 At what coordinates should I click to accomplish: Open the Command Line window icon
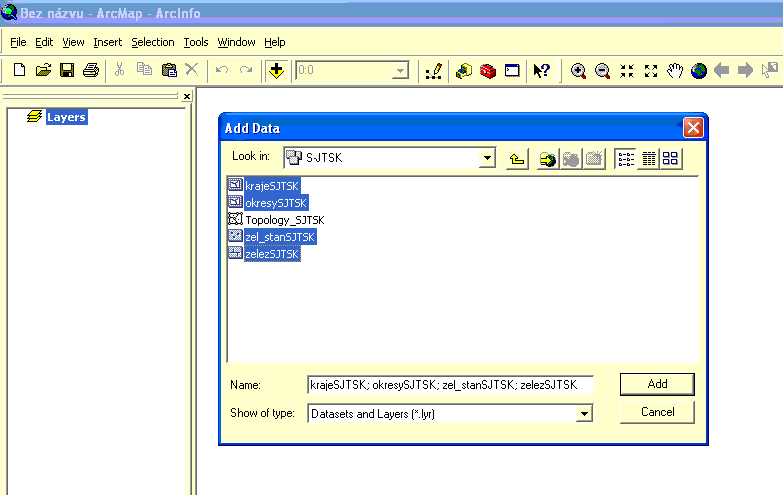512,70
